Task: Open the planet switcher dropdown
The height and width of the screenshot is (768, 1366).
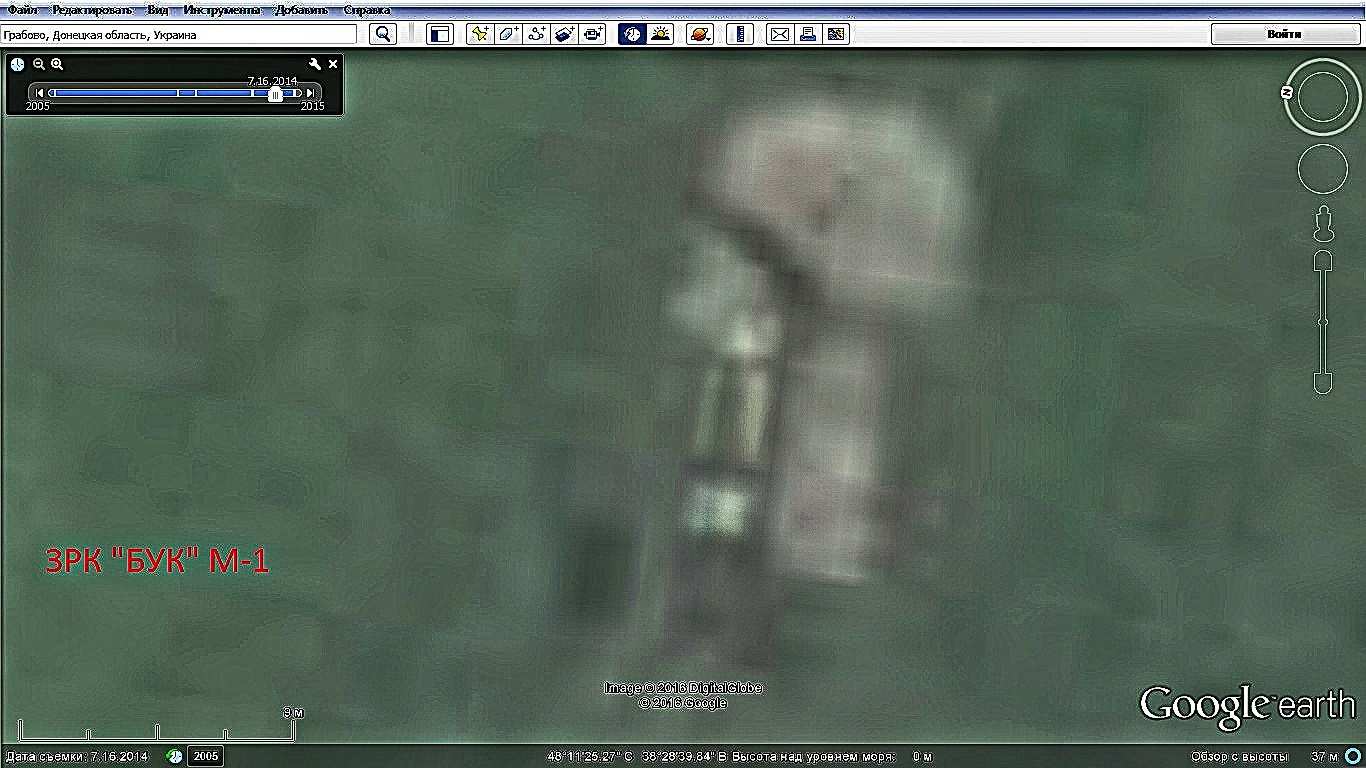Action: coord(699,34)
